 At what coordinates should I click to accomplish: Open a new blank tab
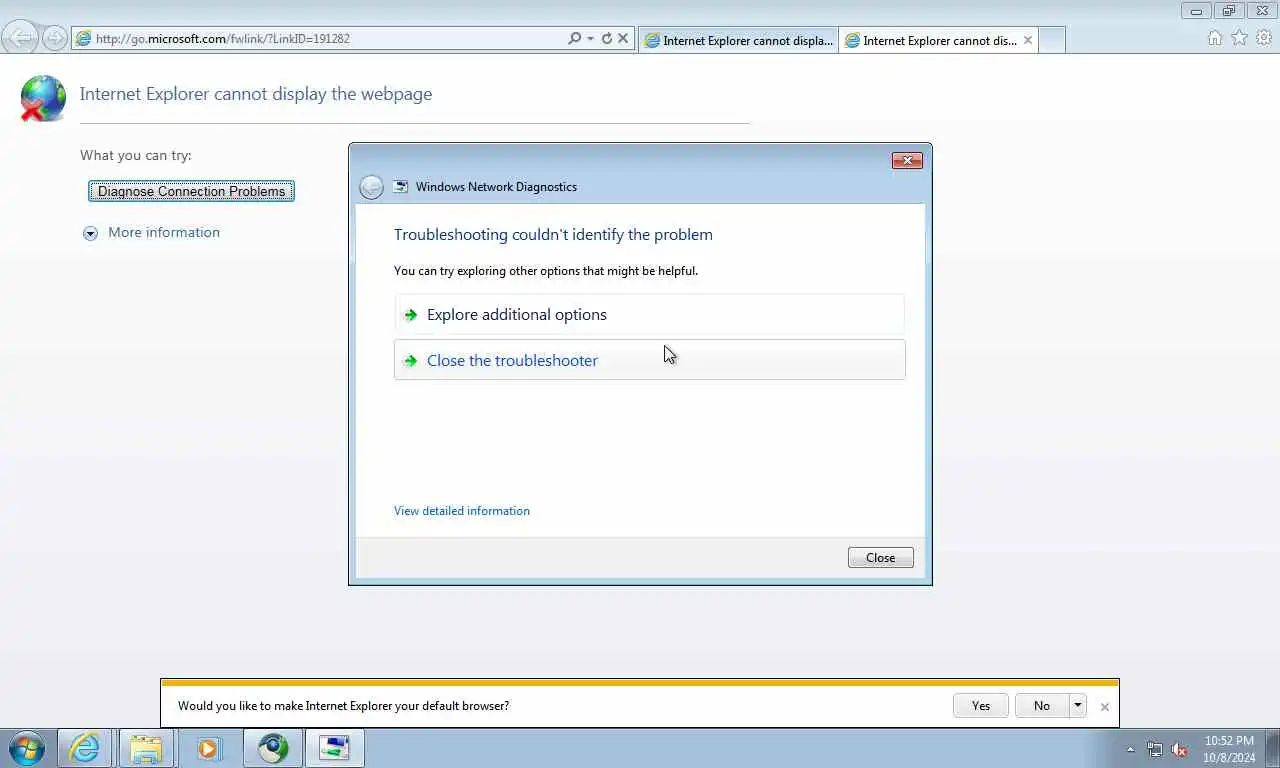coord(1052,40)
